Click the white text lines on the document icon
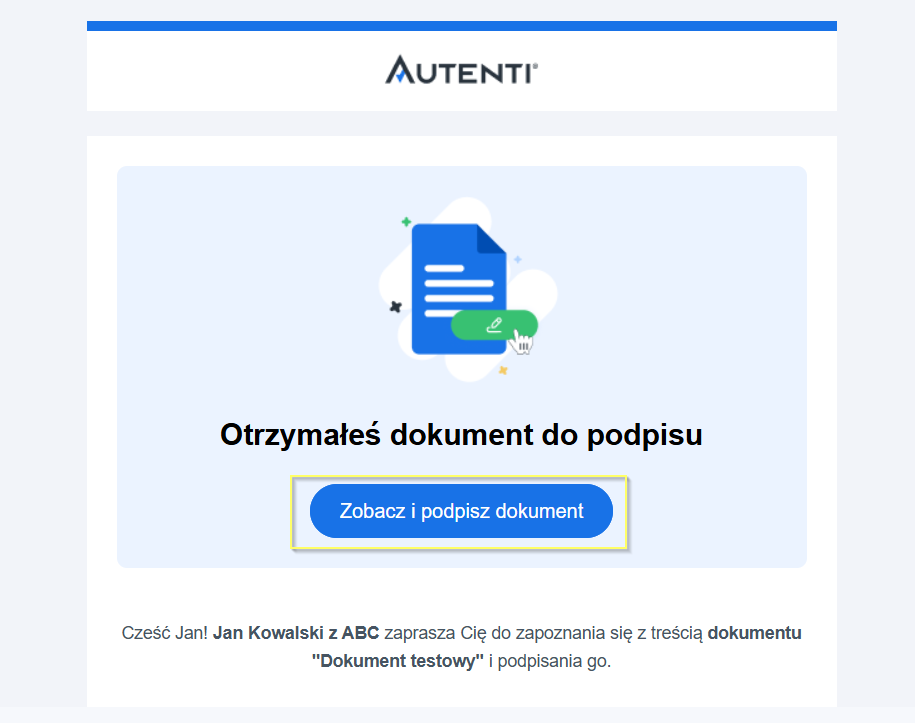Image resolution: width=915 pixels, height=723 pixels. tap(459, 291)
